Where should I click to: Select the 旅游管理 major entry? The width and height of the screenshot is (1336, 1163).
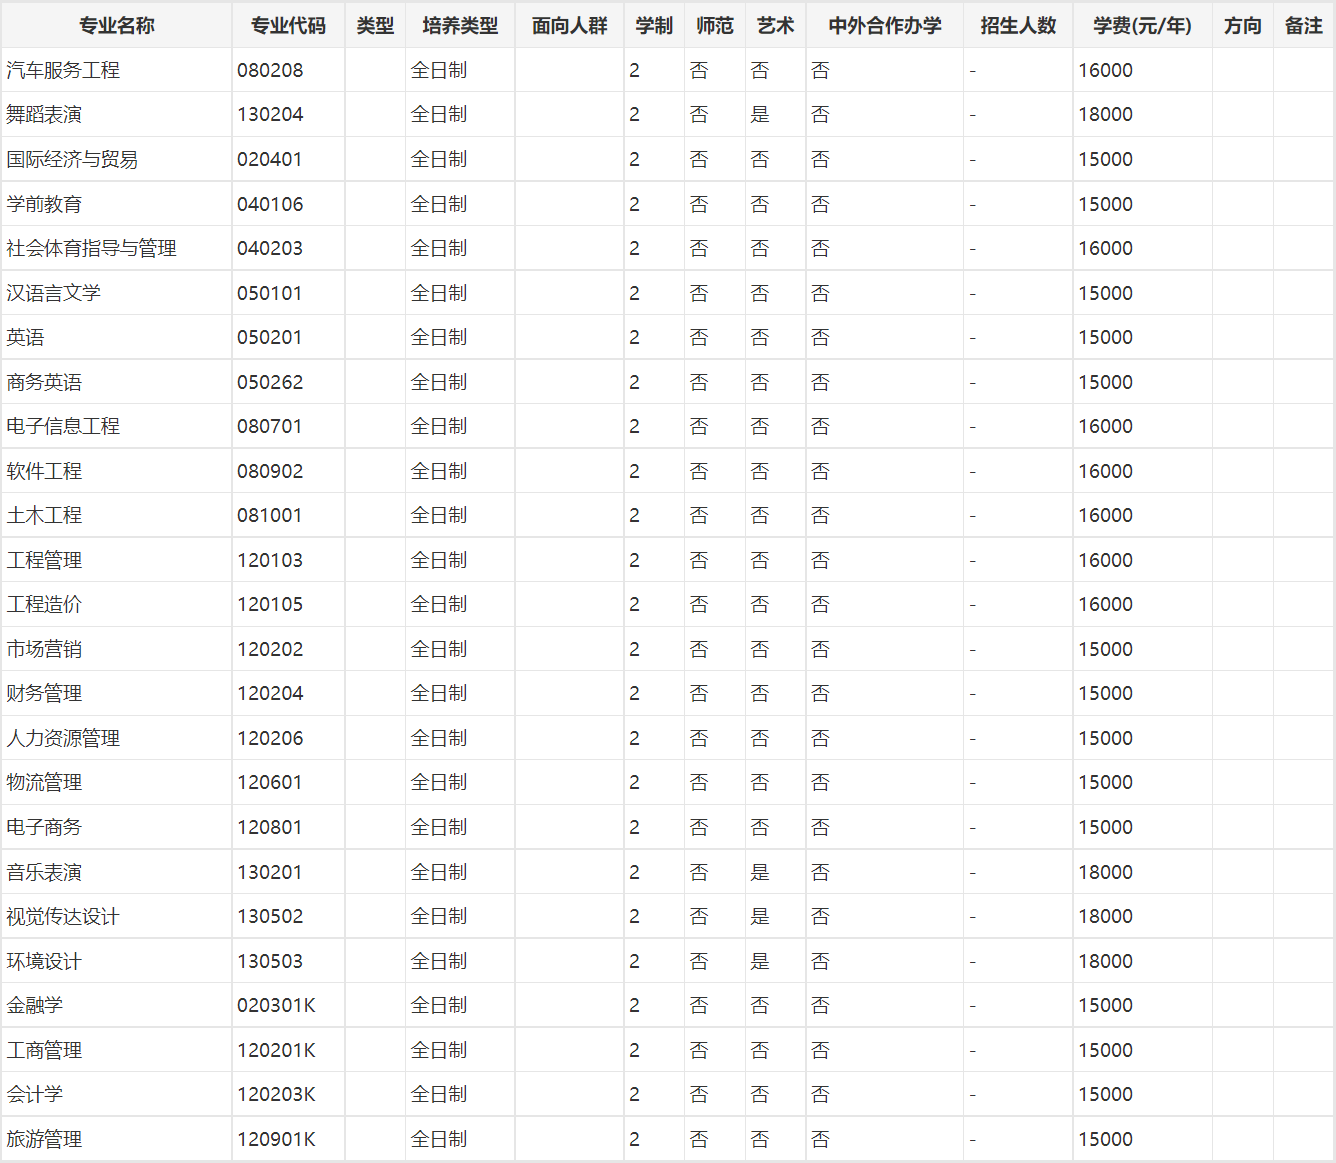pyautogui.click(x=44, y=1140)
